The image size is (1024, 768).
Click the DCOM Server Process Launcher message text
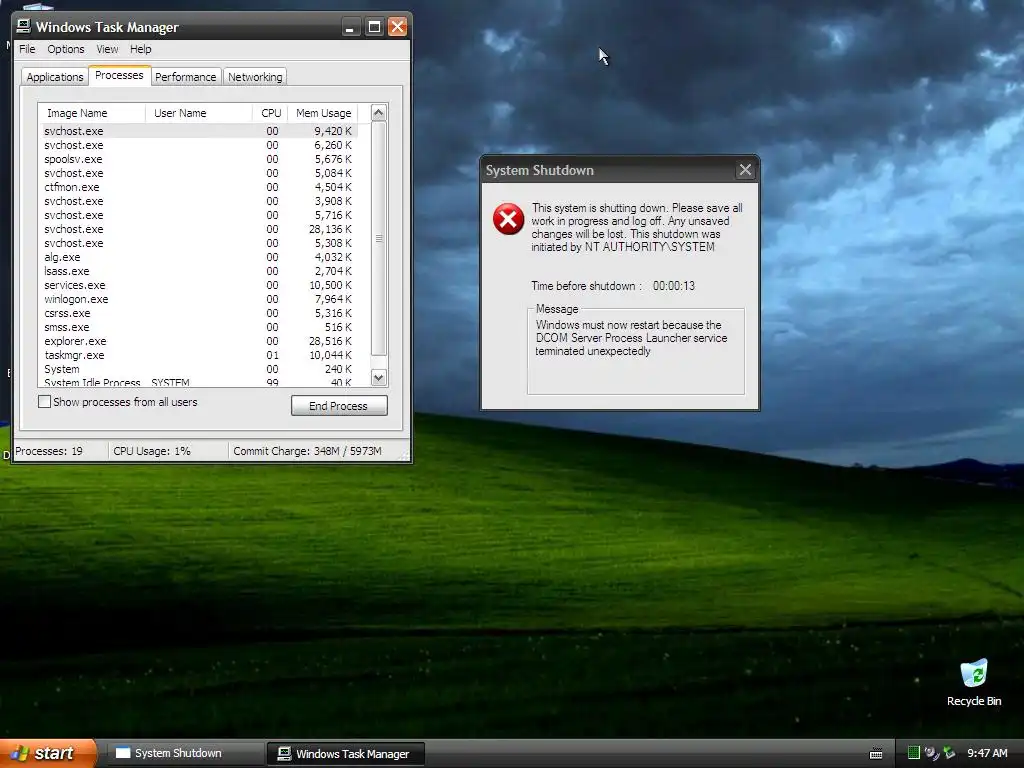(x=632, y=338)
